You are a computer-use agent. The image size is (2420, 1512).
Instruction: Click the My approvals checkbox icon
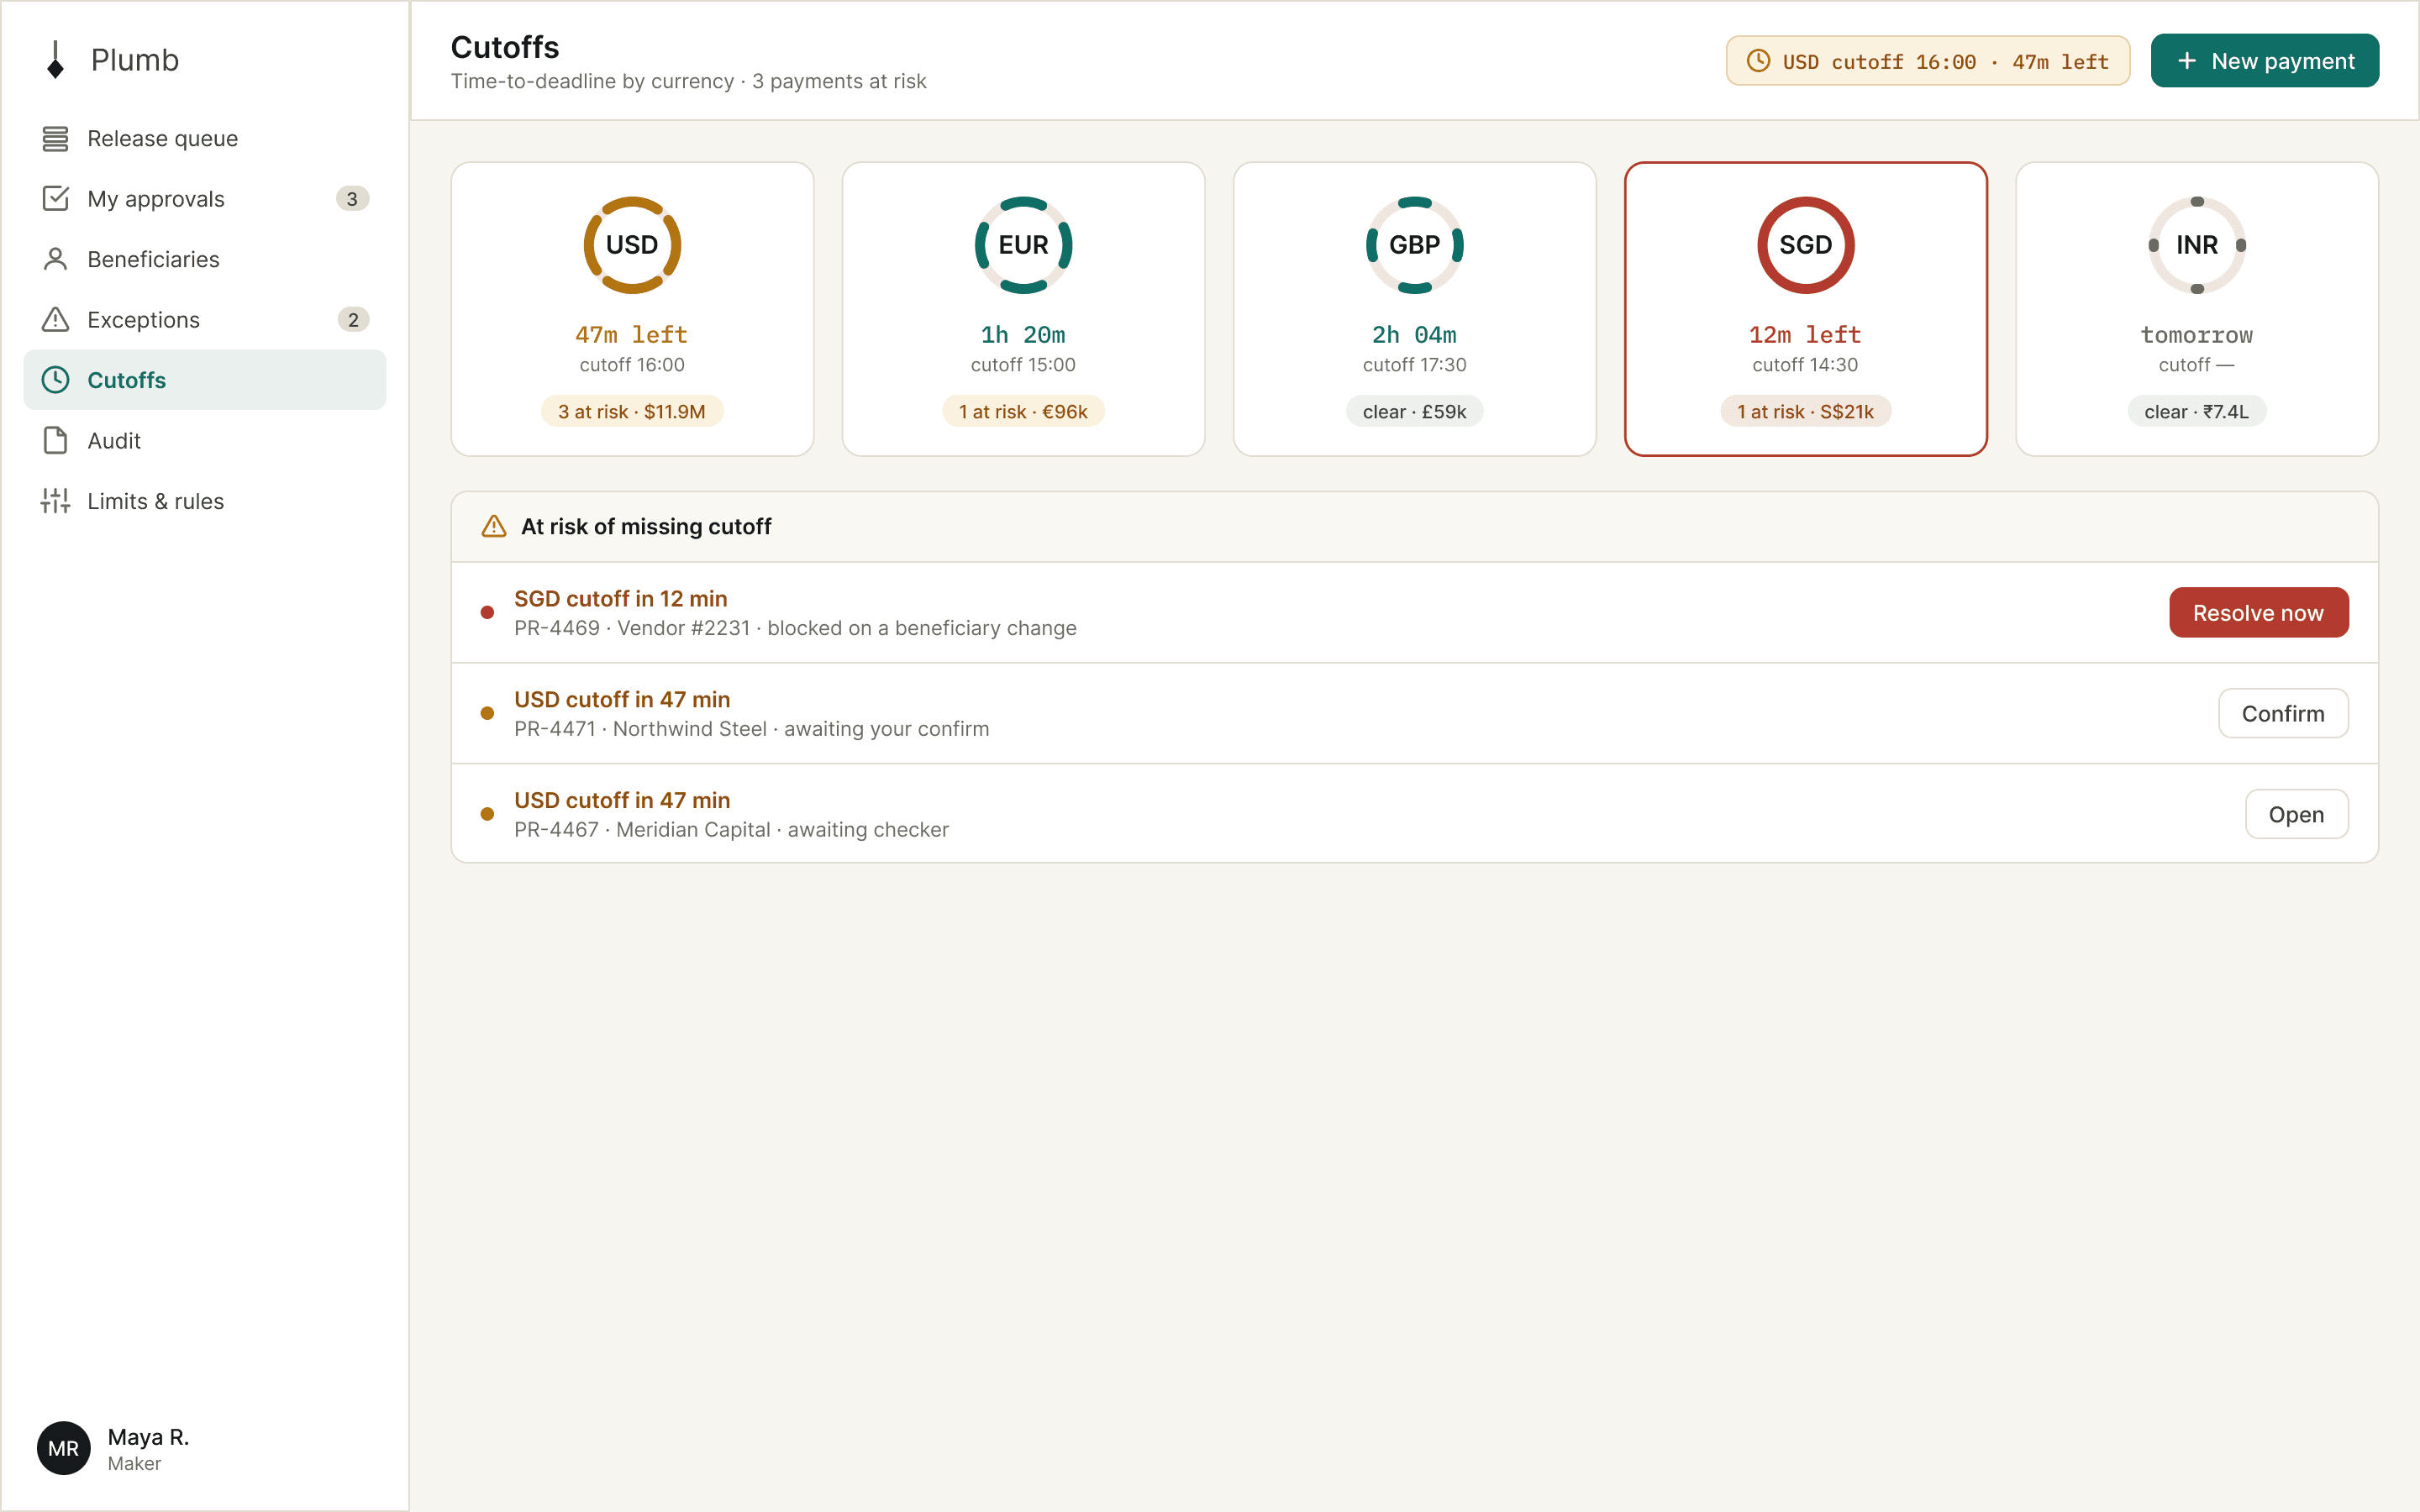(56, 199)
